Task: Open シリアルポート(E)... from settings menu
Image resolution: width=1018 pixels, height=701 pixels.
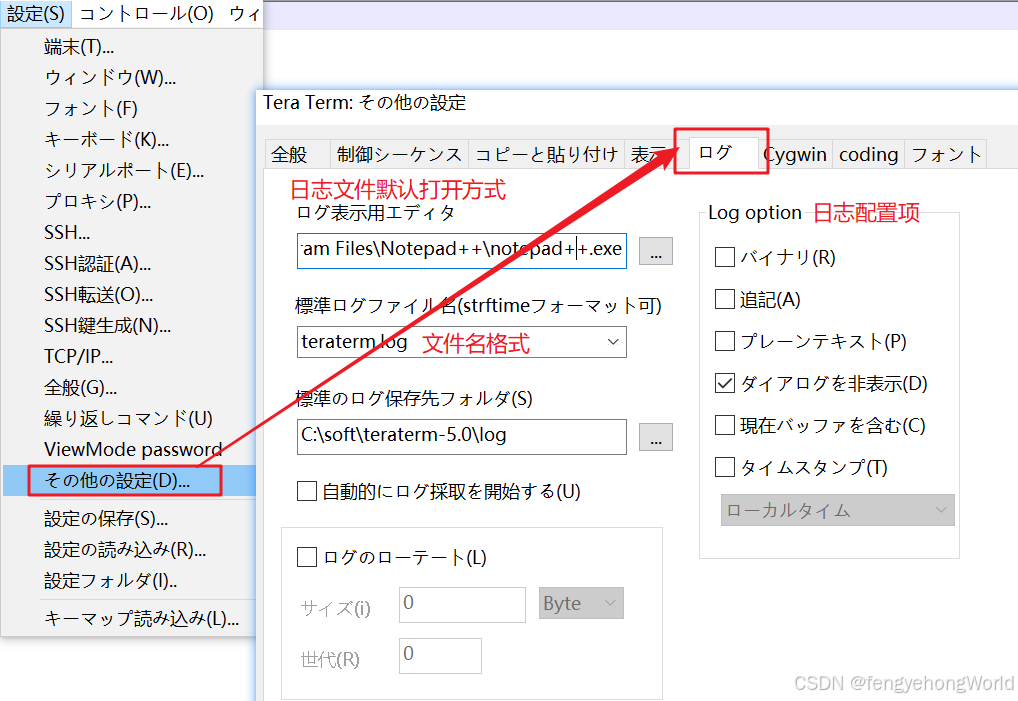Action: coord(124,171)
